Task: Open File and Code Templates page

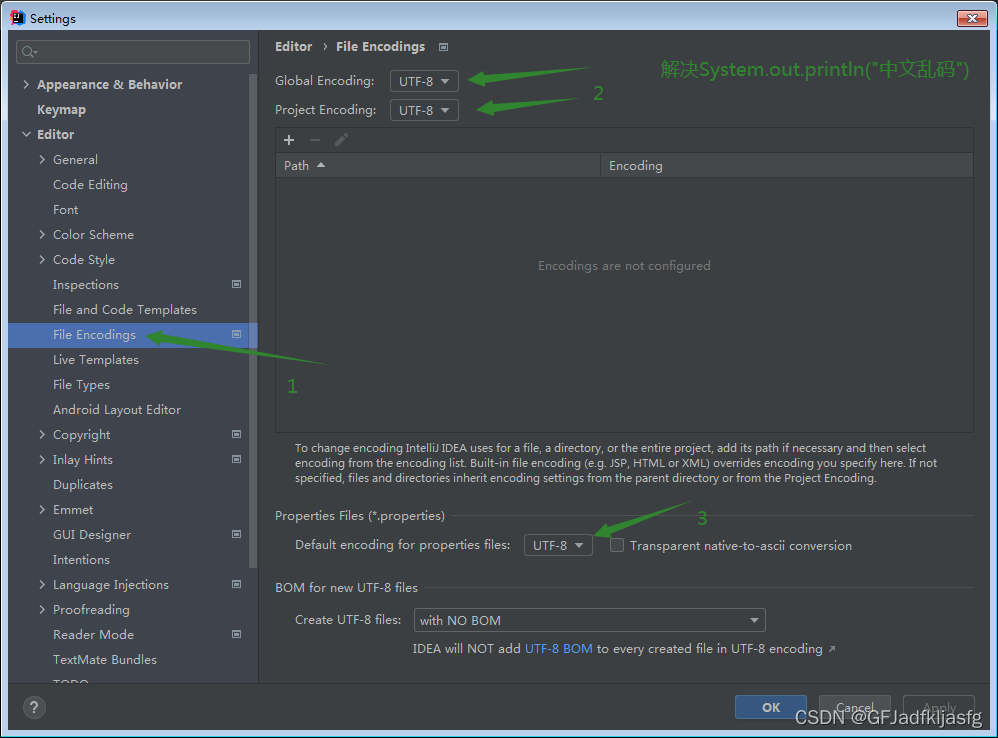Action: 125,309
